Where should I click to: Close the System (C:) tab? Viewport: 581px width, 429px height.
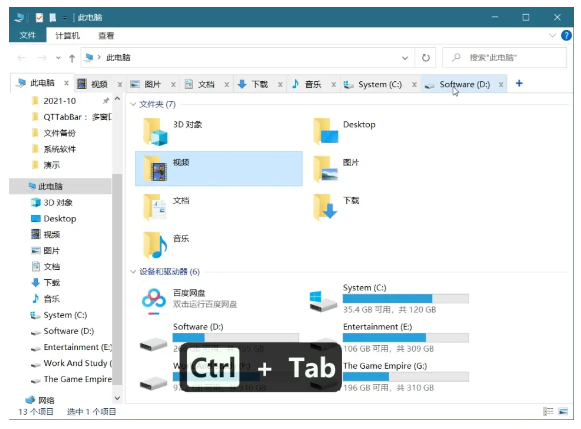click(x=414, y=84)
